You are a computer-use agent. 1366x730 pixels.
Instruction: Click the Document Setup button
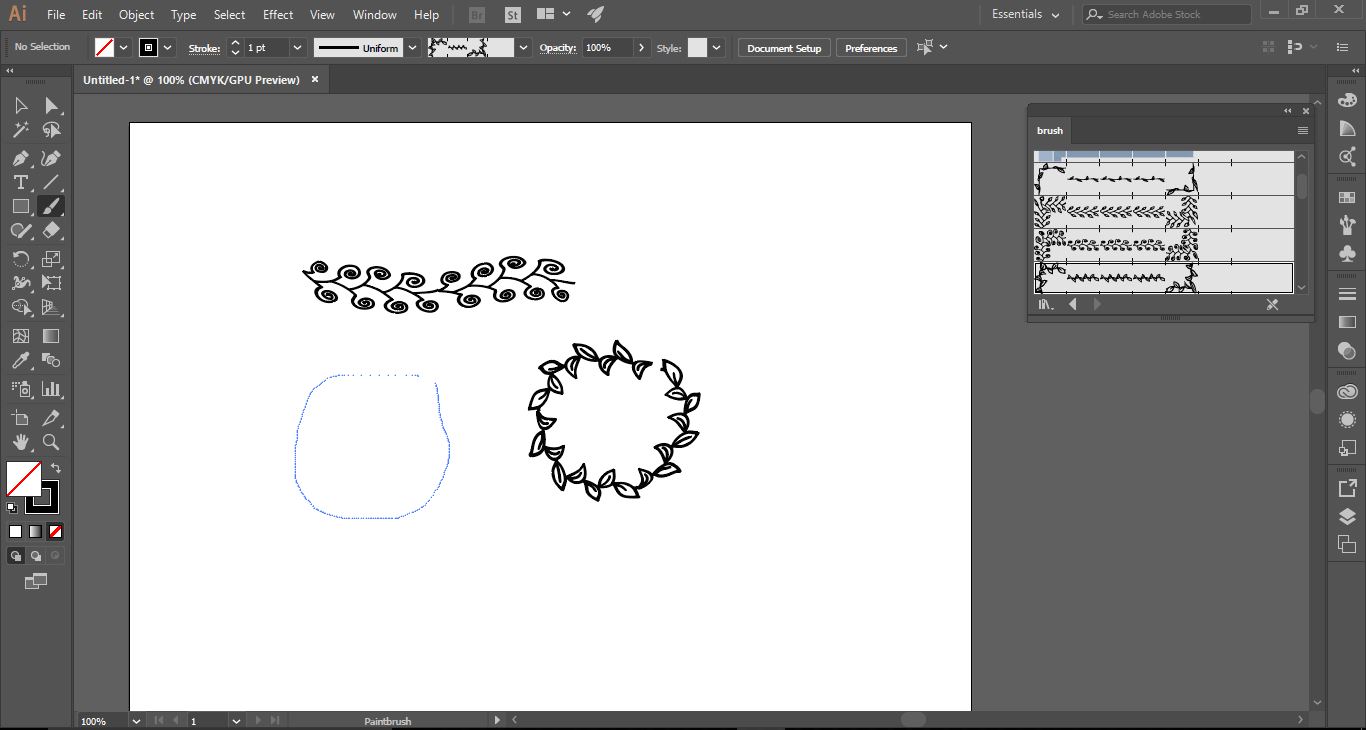(x=784, y=48)
